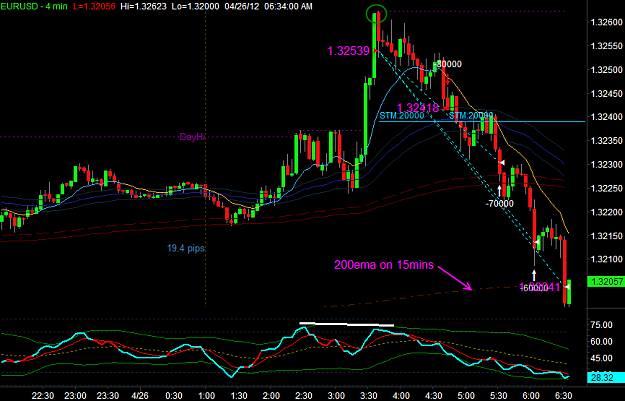This screenshot has width=625, height=401.
Task: Click the 23:30 time axis label
Action: tap(108, 396)
